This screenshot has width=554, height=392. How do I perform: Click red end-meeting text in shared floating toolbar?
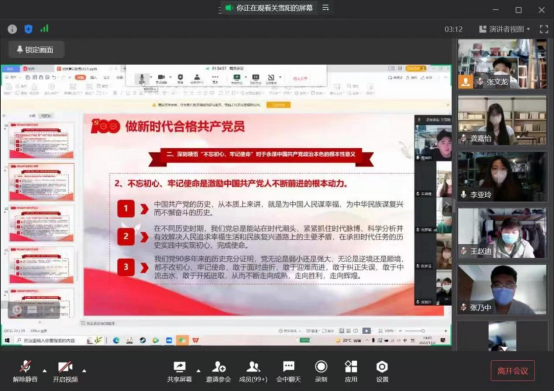(x=300, y=78)
